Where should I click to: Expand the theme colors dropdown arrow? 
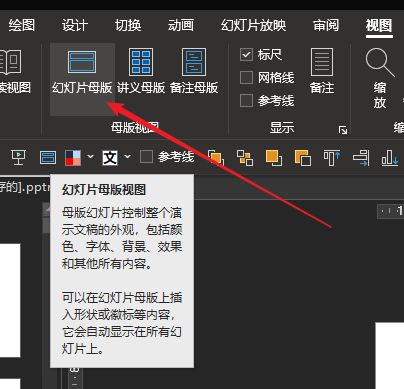point(90,156)
